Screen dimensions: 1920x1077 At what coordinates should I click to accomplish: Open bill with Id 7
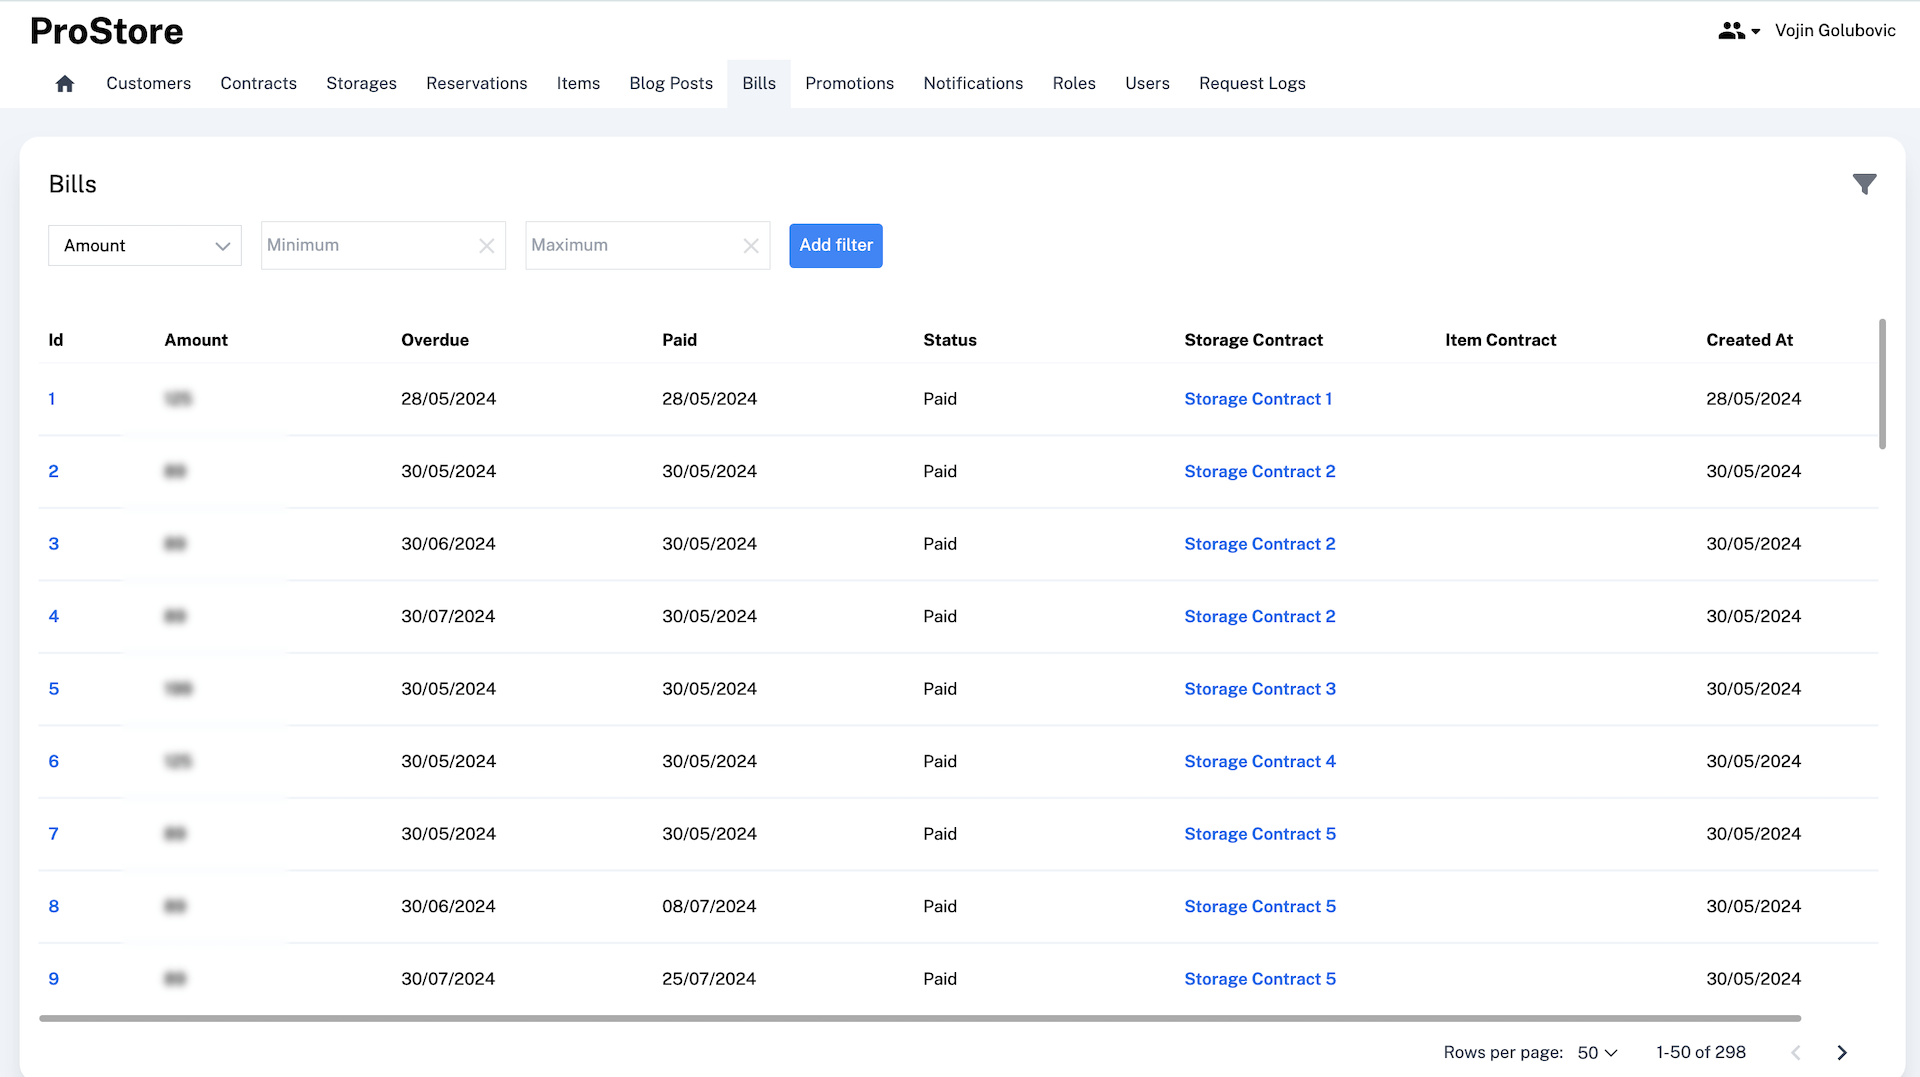pyautogui.click(x=54, y=834)
